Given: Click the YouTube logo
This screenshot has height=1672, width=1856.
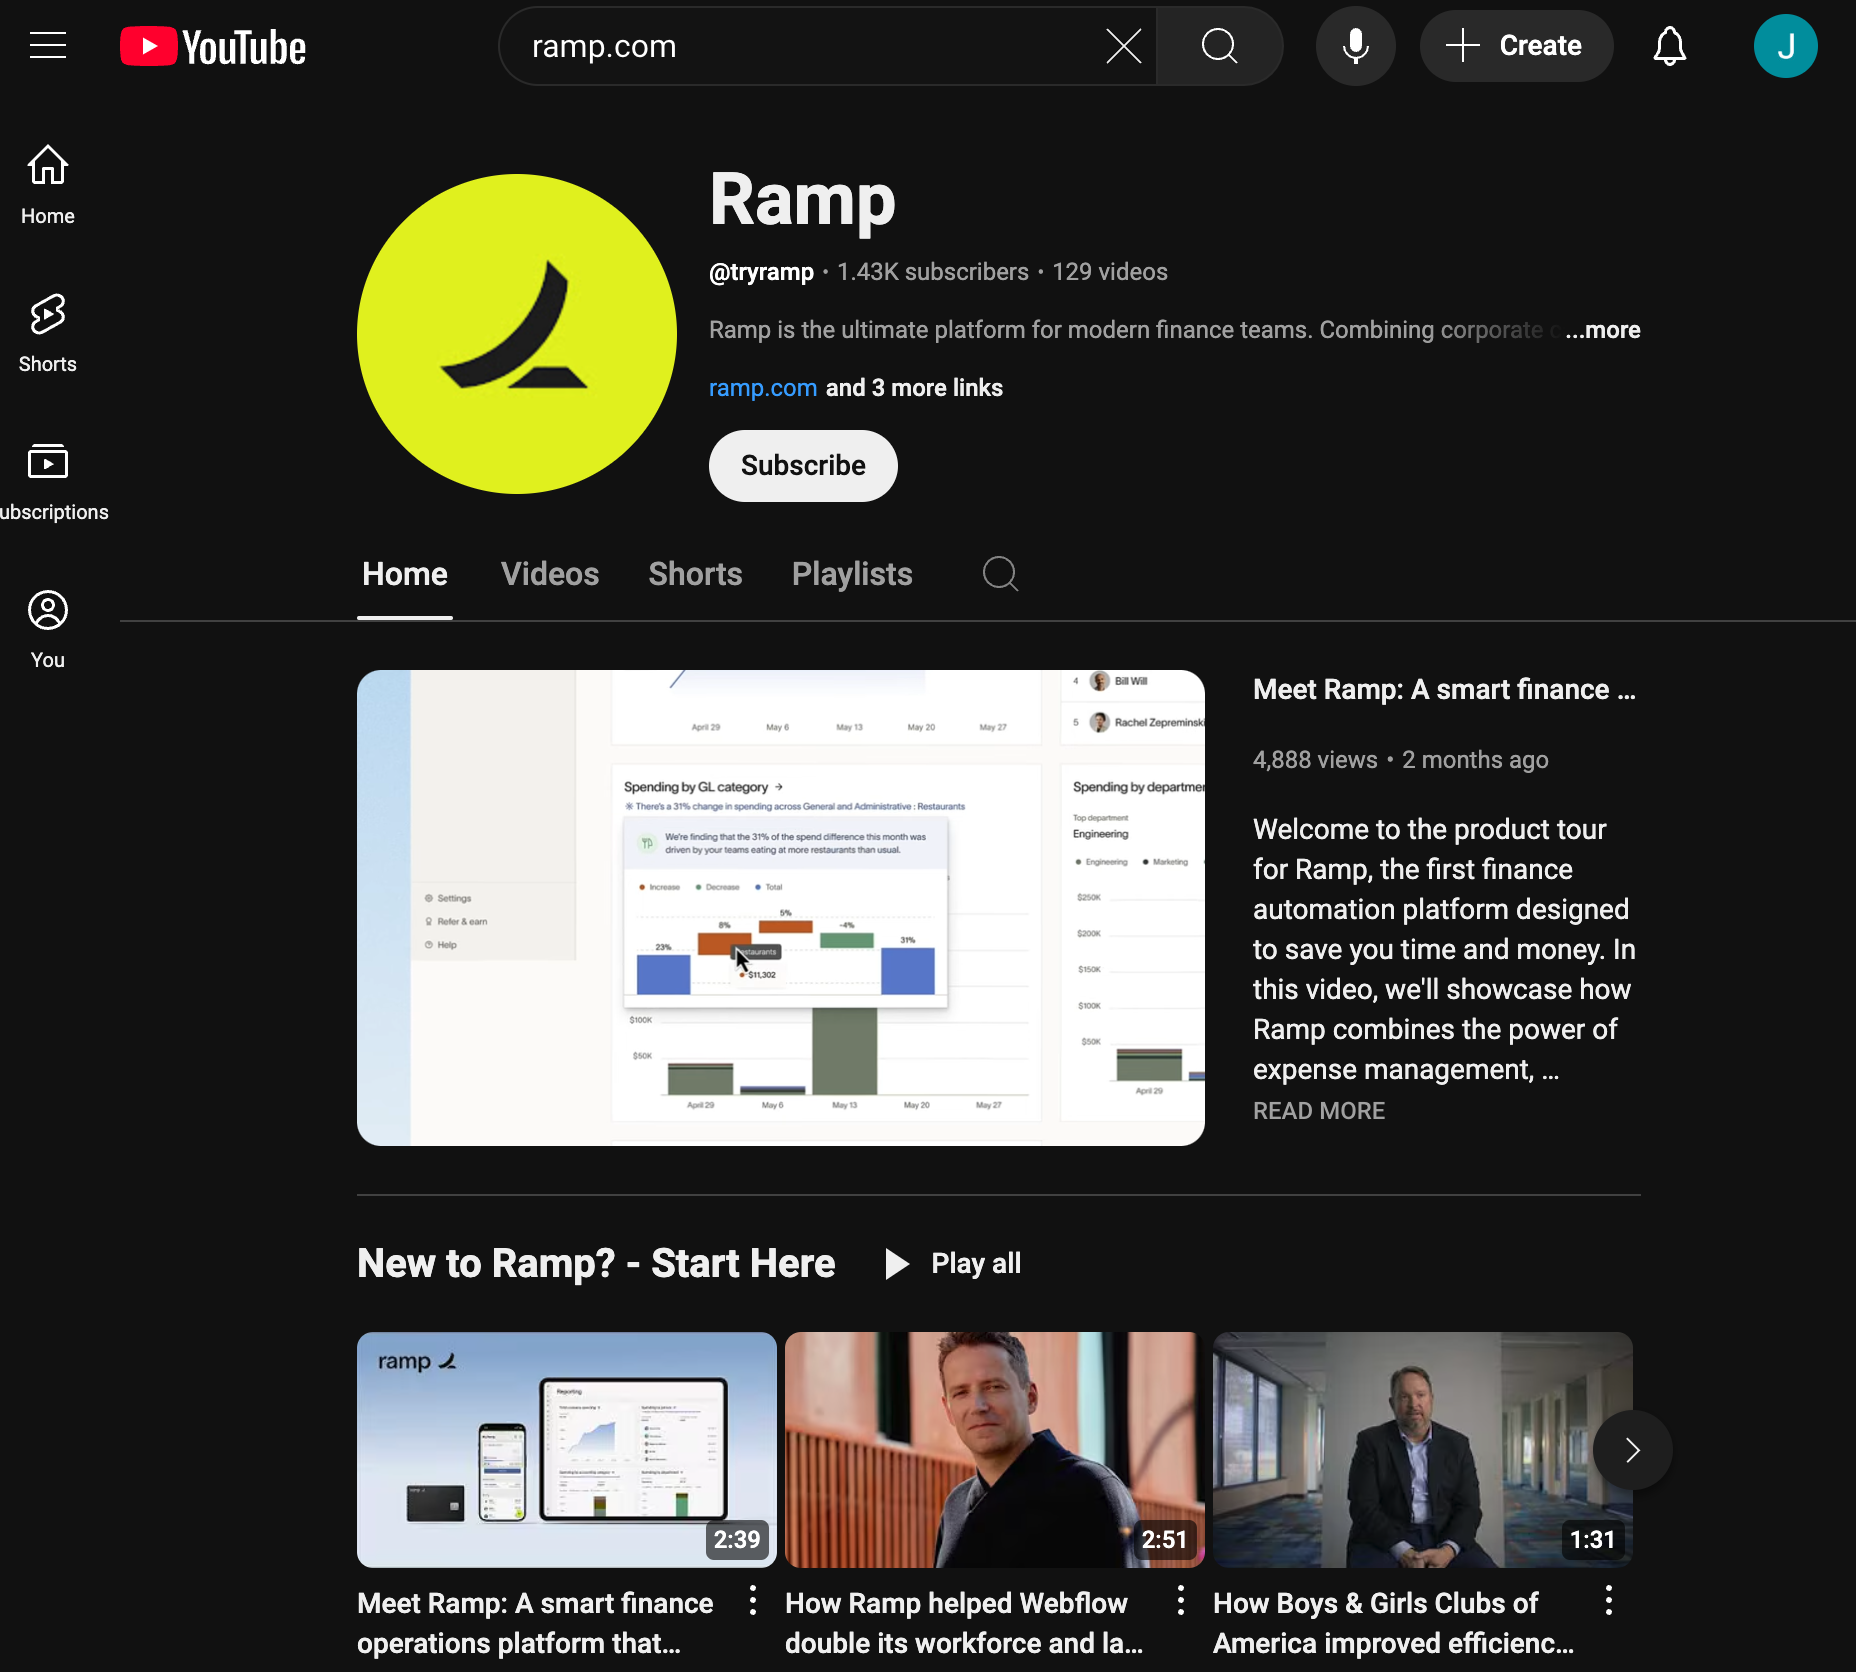Looking at the screenshot, I should coord(213,47).
